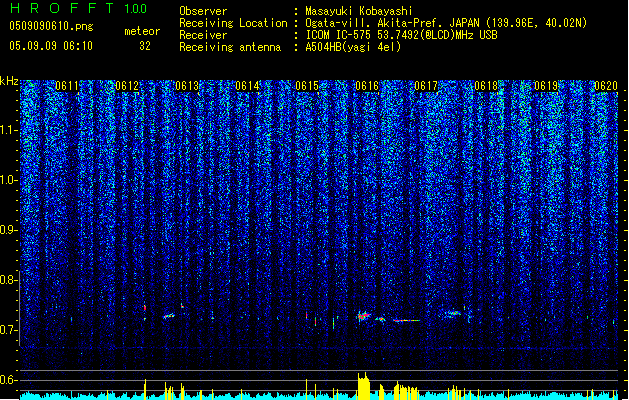The width and height of the screenshot is (629, 400).
Task: Click the kHz axis unit label
Action: [9, 81]
